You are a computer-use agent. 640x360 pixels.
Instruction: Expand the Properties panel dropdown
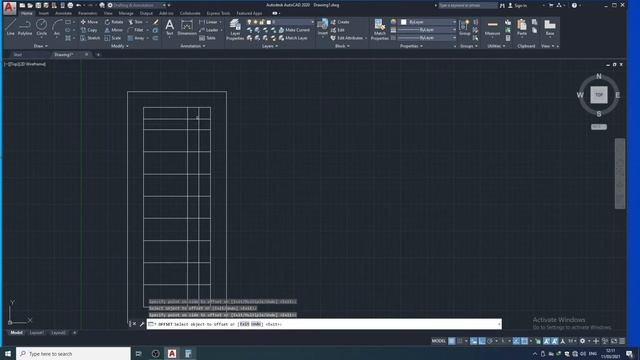coord(411,46)
